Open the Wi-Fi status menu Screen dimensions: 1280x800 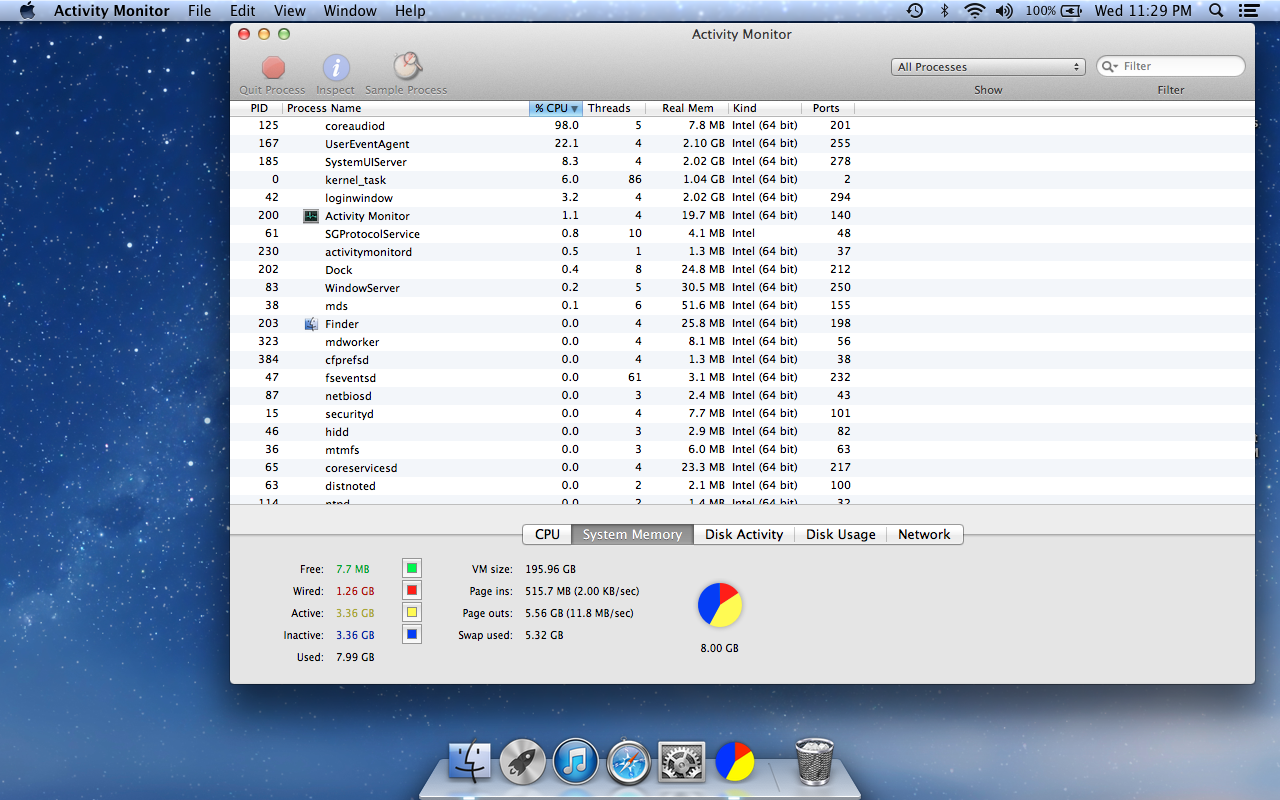tap(974, 11)
